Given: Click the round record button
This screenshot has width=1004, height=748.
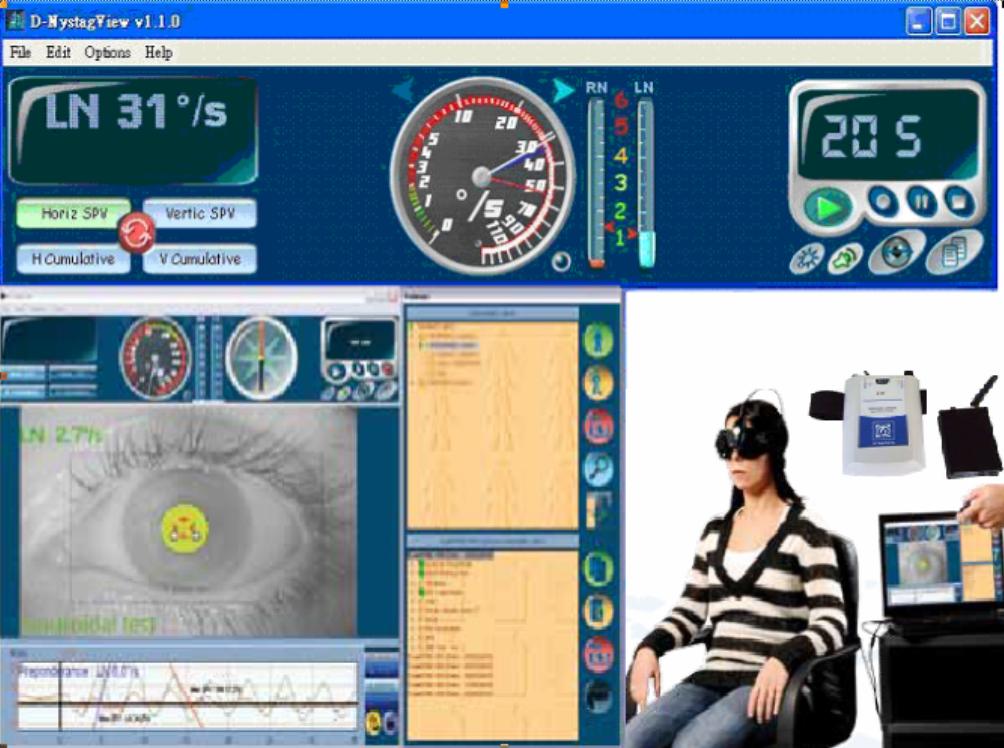Looking at the screenshot, I should (x=881, y=200).
